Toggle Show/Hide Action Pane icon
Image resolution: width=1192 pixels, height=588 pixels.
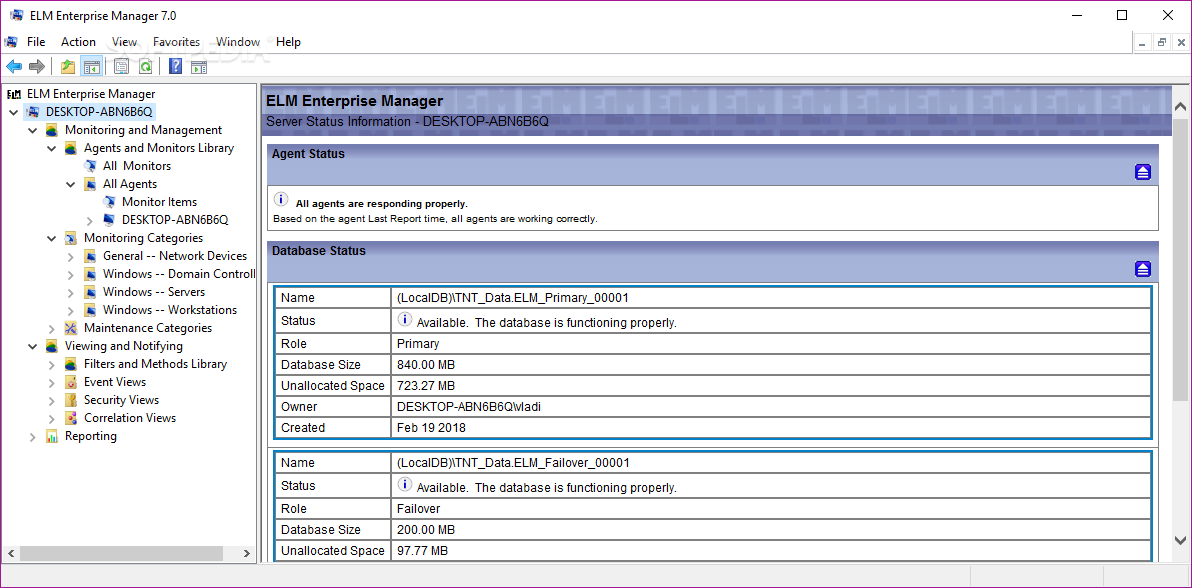point(199,67)
